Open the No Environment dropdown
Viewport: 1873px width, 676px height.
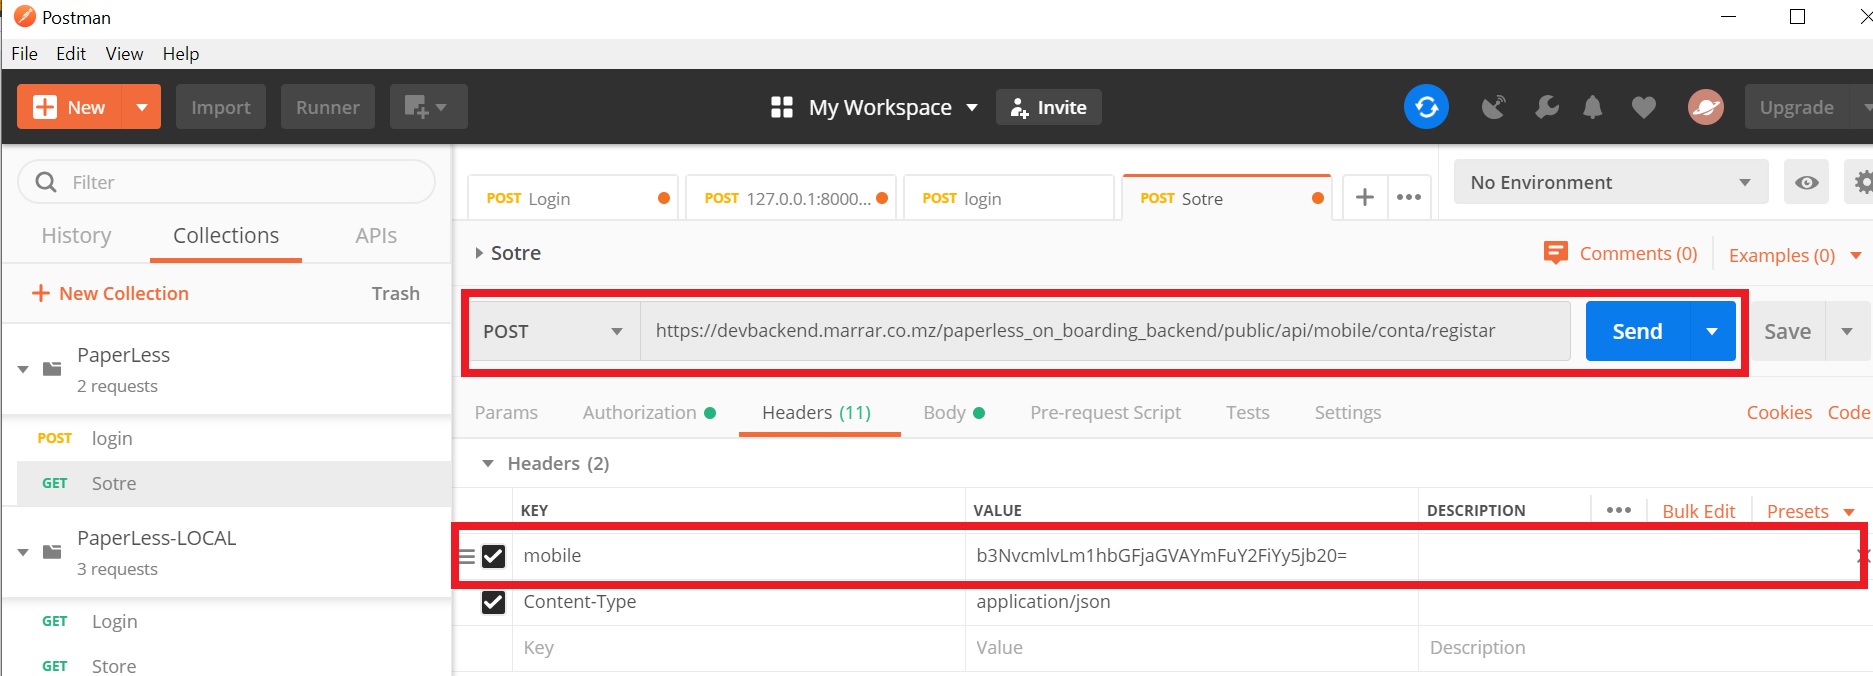[x=1610, y=182]
